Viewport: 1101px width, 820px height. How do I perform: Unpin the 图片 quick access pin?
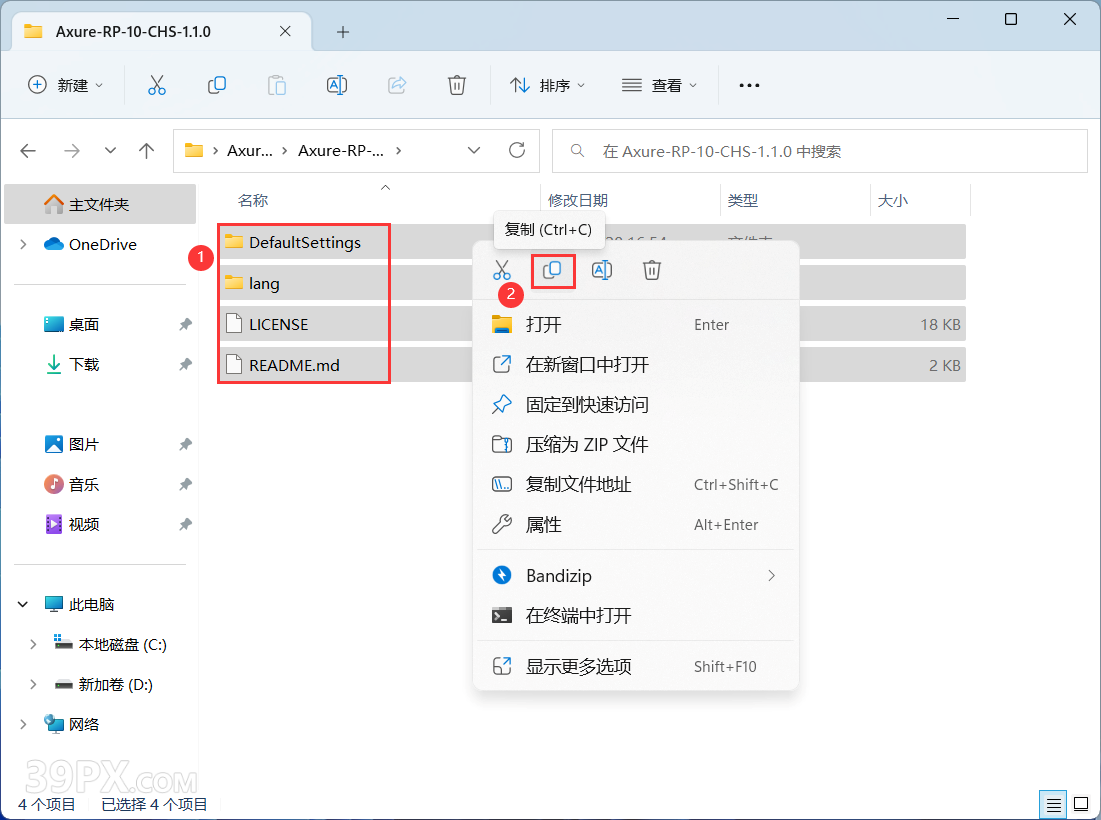pos(185,444)
